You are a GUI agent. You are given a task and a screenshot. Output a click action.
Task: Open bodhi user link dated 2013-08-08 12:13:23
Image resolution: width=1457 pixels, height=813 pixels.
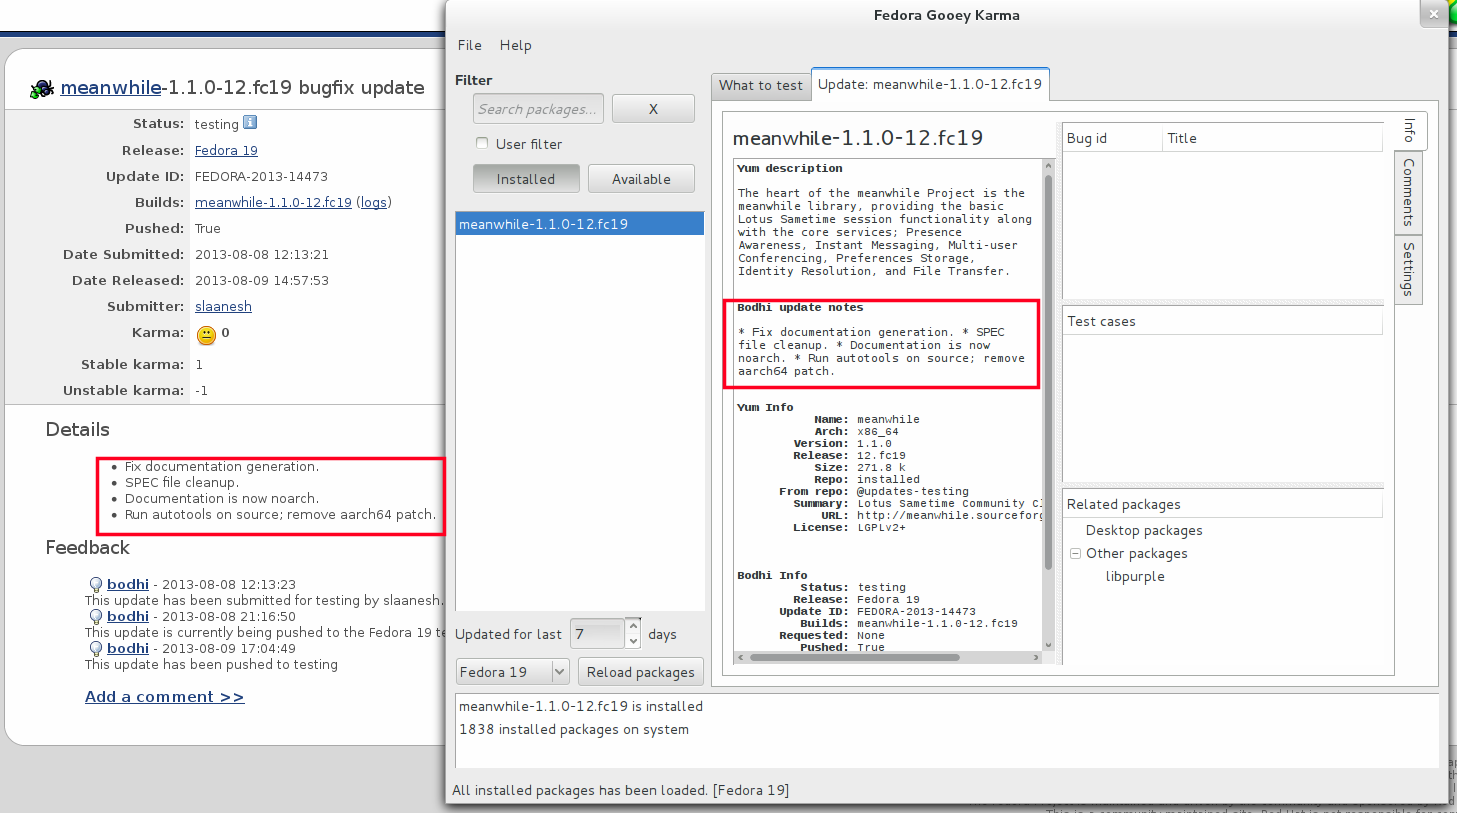pos(128,584)
